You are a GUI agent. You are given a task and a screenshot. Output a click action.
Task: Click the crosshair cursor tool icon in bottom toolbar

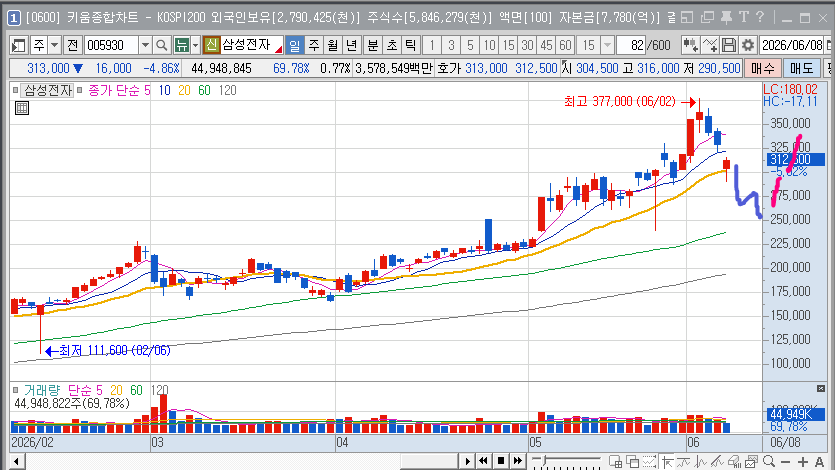(667, 461)
